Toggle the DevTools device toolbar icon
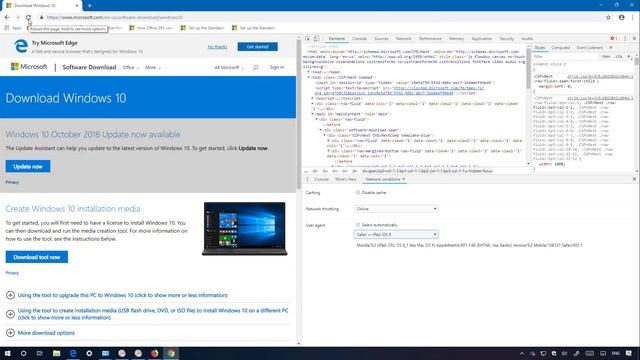This screenshot has width=640, height=360. click(x=316, y=38)
